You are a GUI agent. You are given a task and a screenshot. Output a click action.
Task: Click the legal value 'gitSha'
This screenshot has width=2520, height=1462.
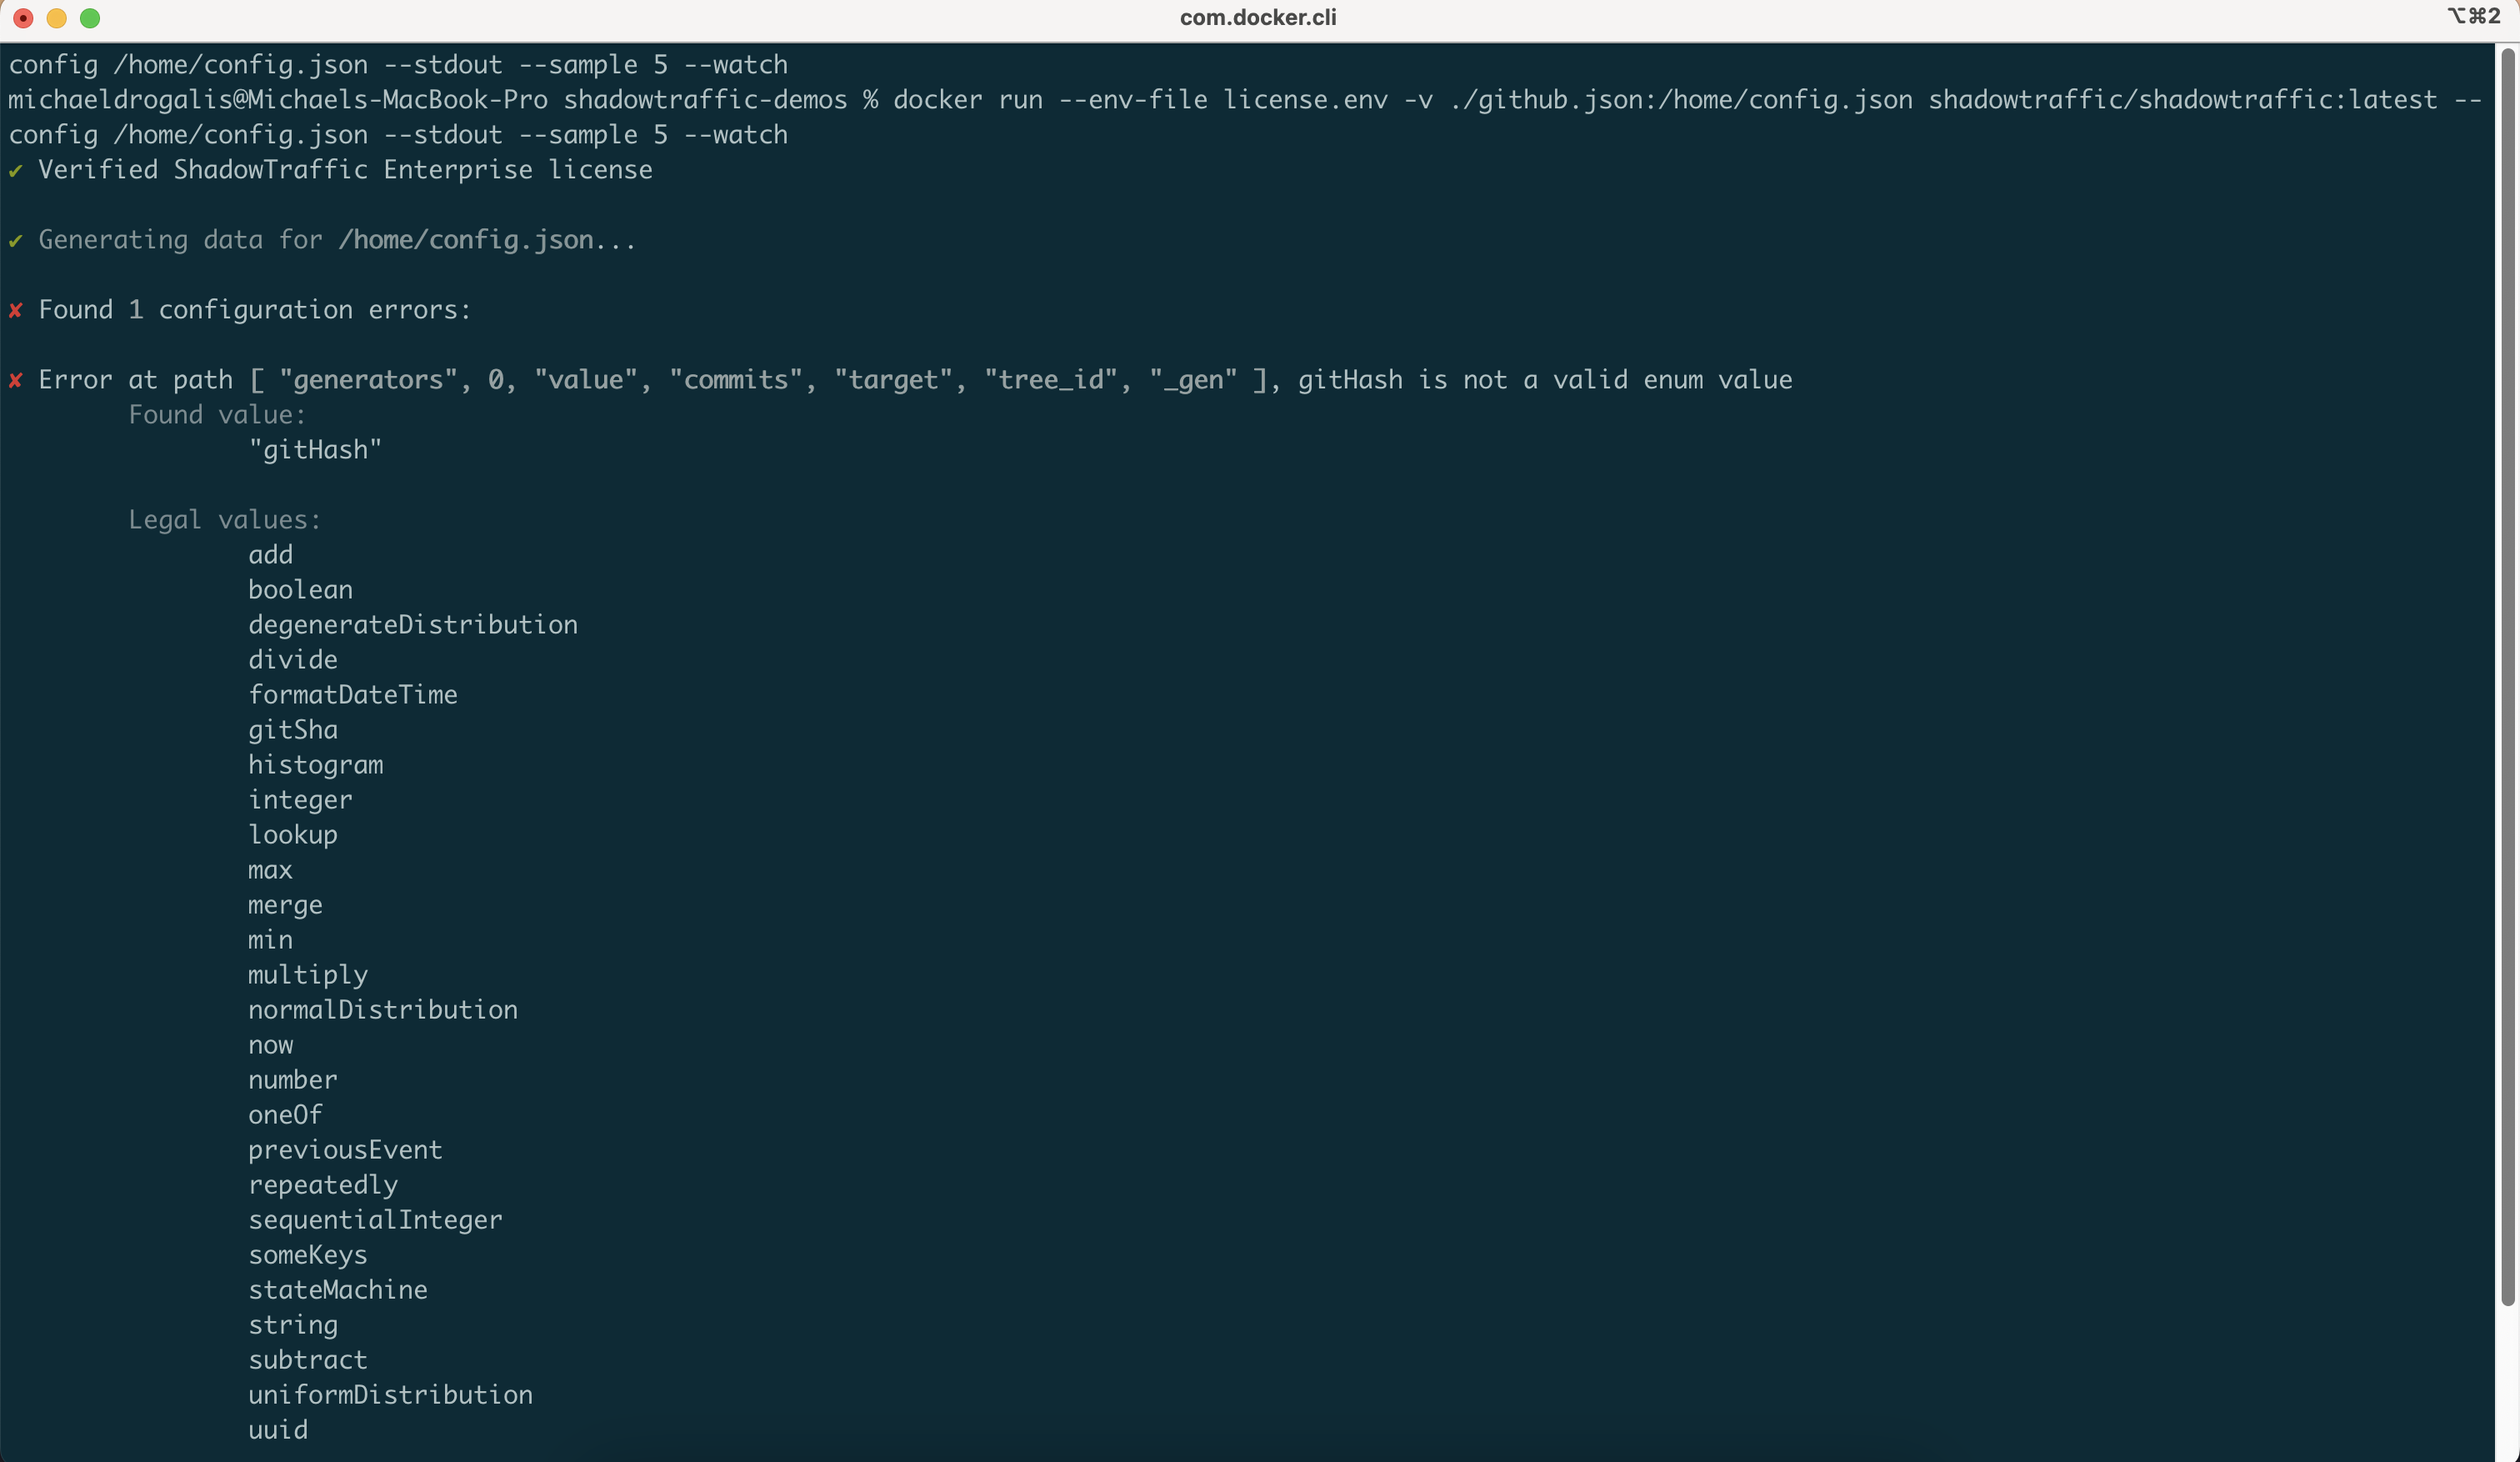coord(293,730)
